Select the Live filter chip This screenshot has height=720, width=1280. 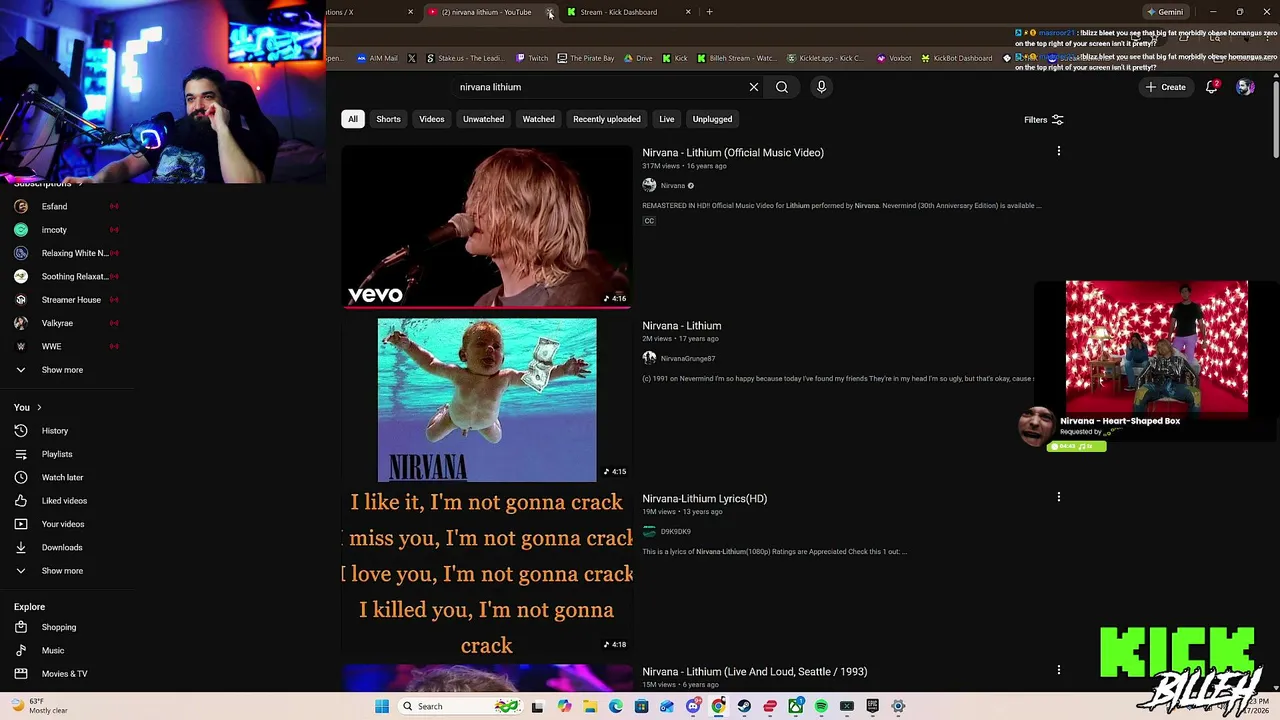point(666,119)
